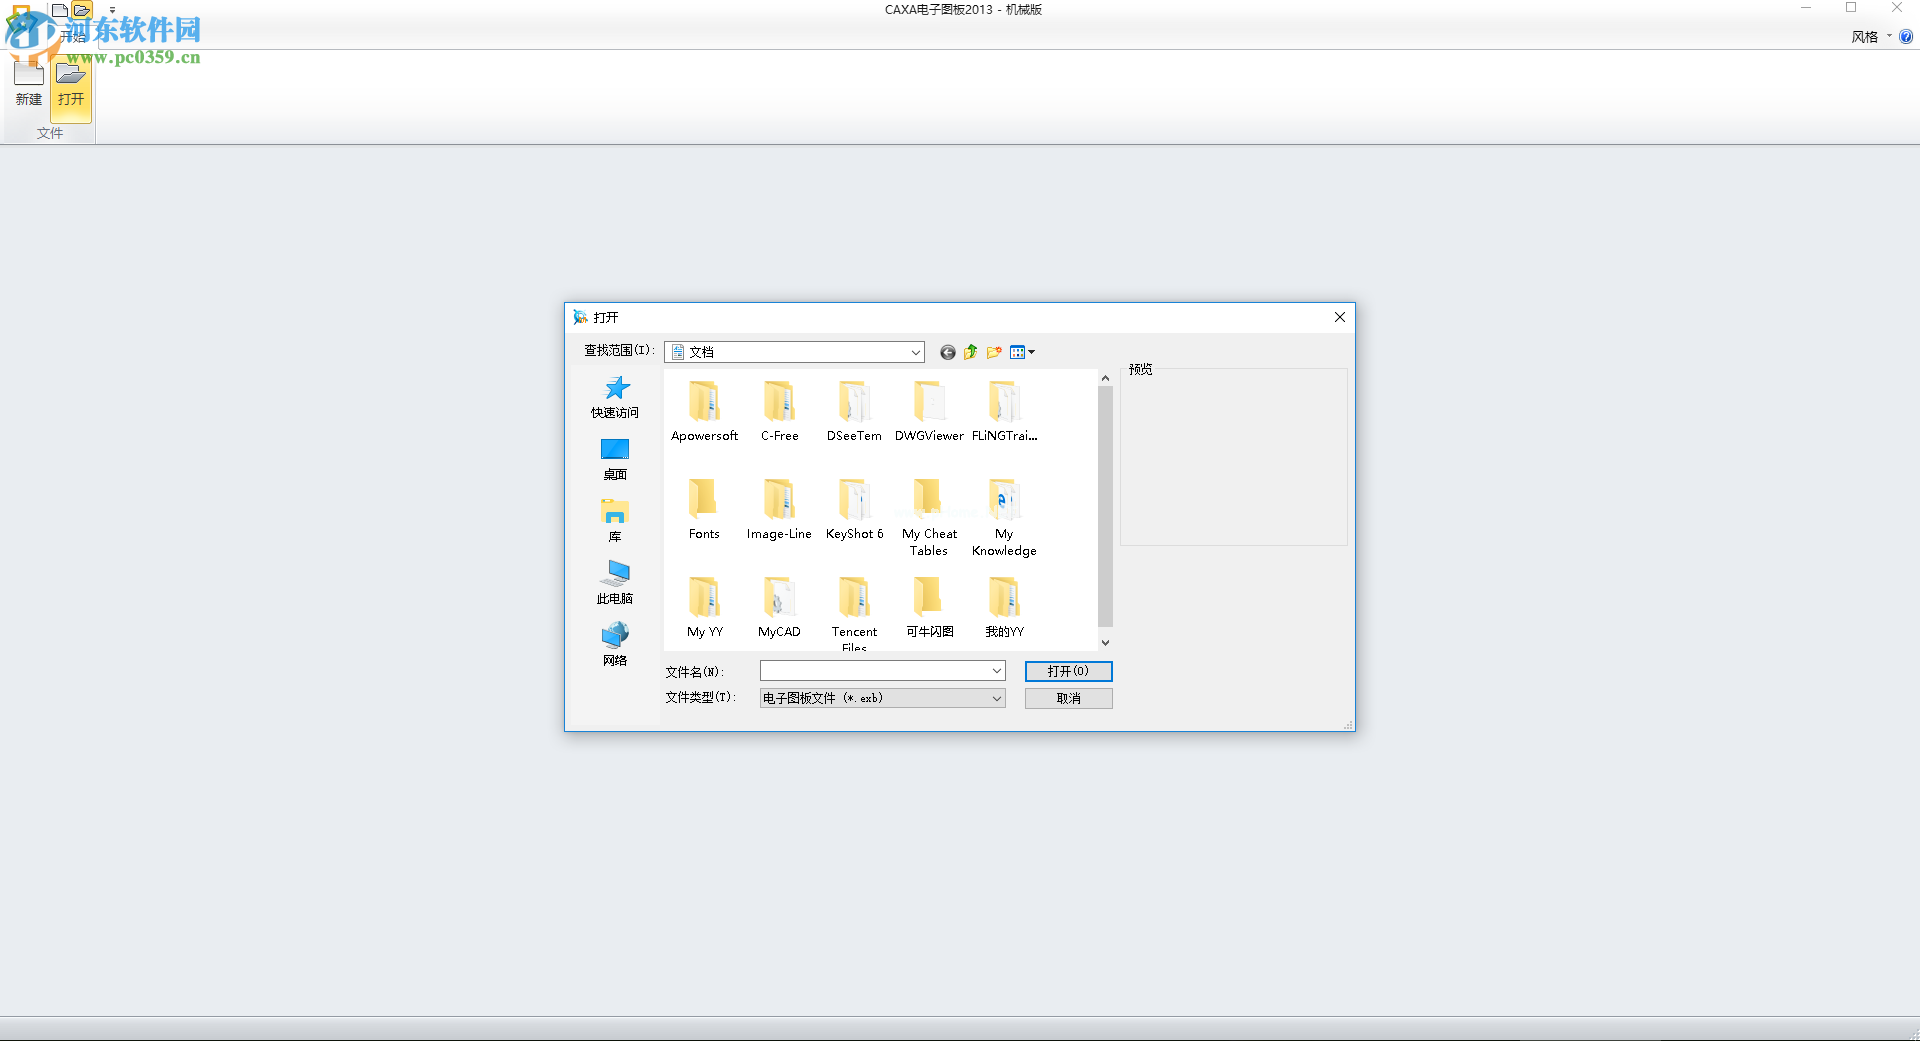This screenshot has width=1920, height=1041.
Task: Select the DSeeTem folder
Action: pyautogui.click(x=854, y=411)
